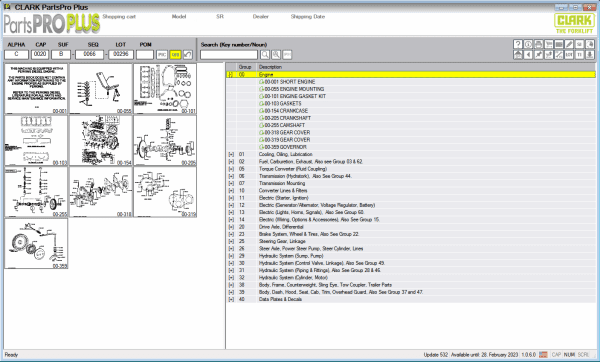Click the solid rectangle icon right of cart
This screenshot has height=362, width=600.
[x=559, y=44]
